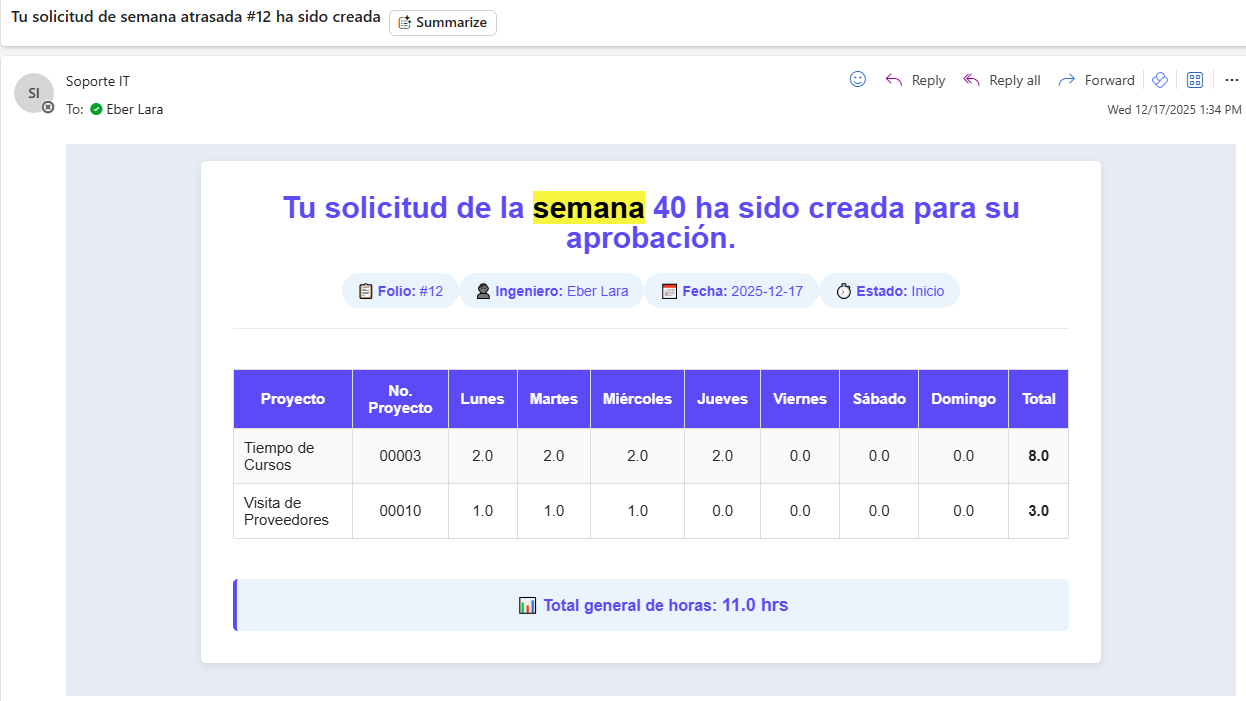Click the Folio #12 badge in the email
The height and width of the screenshot is (701, 1246).
point(400,290)
